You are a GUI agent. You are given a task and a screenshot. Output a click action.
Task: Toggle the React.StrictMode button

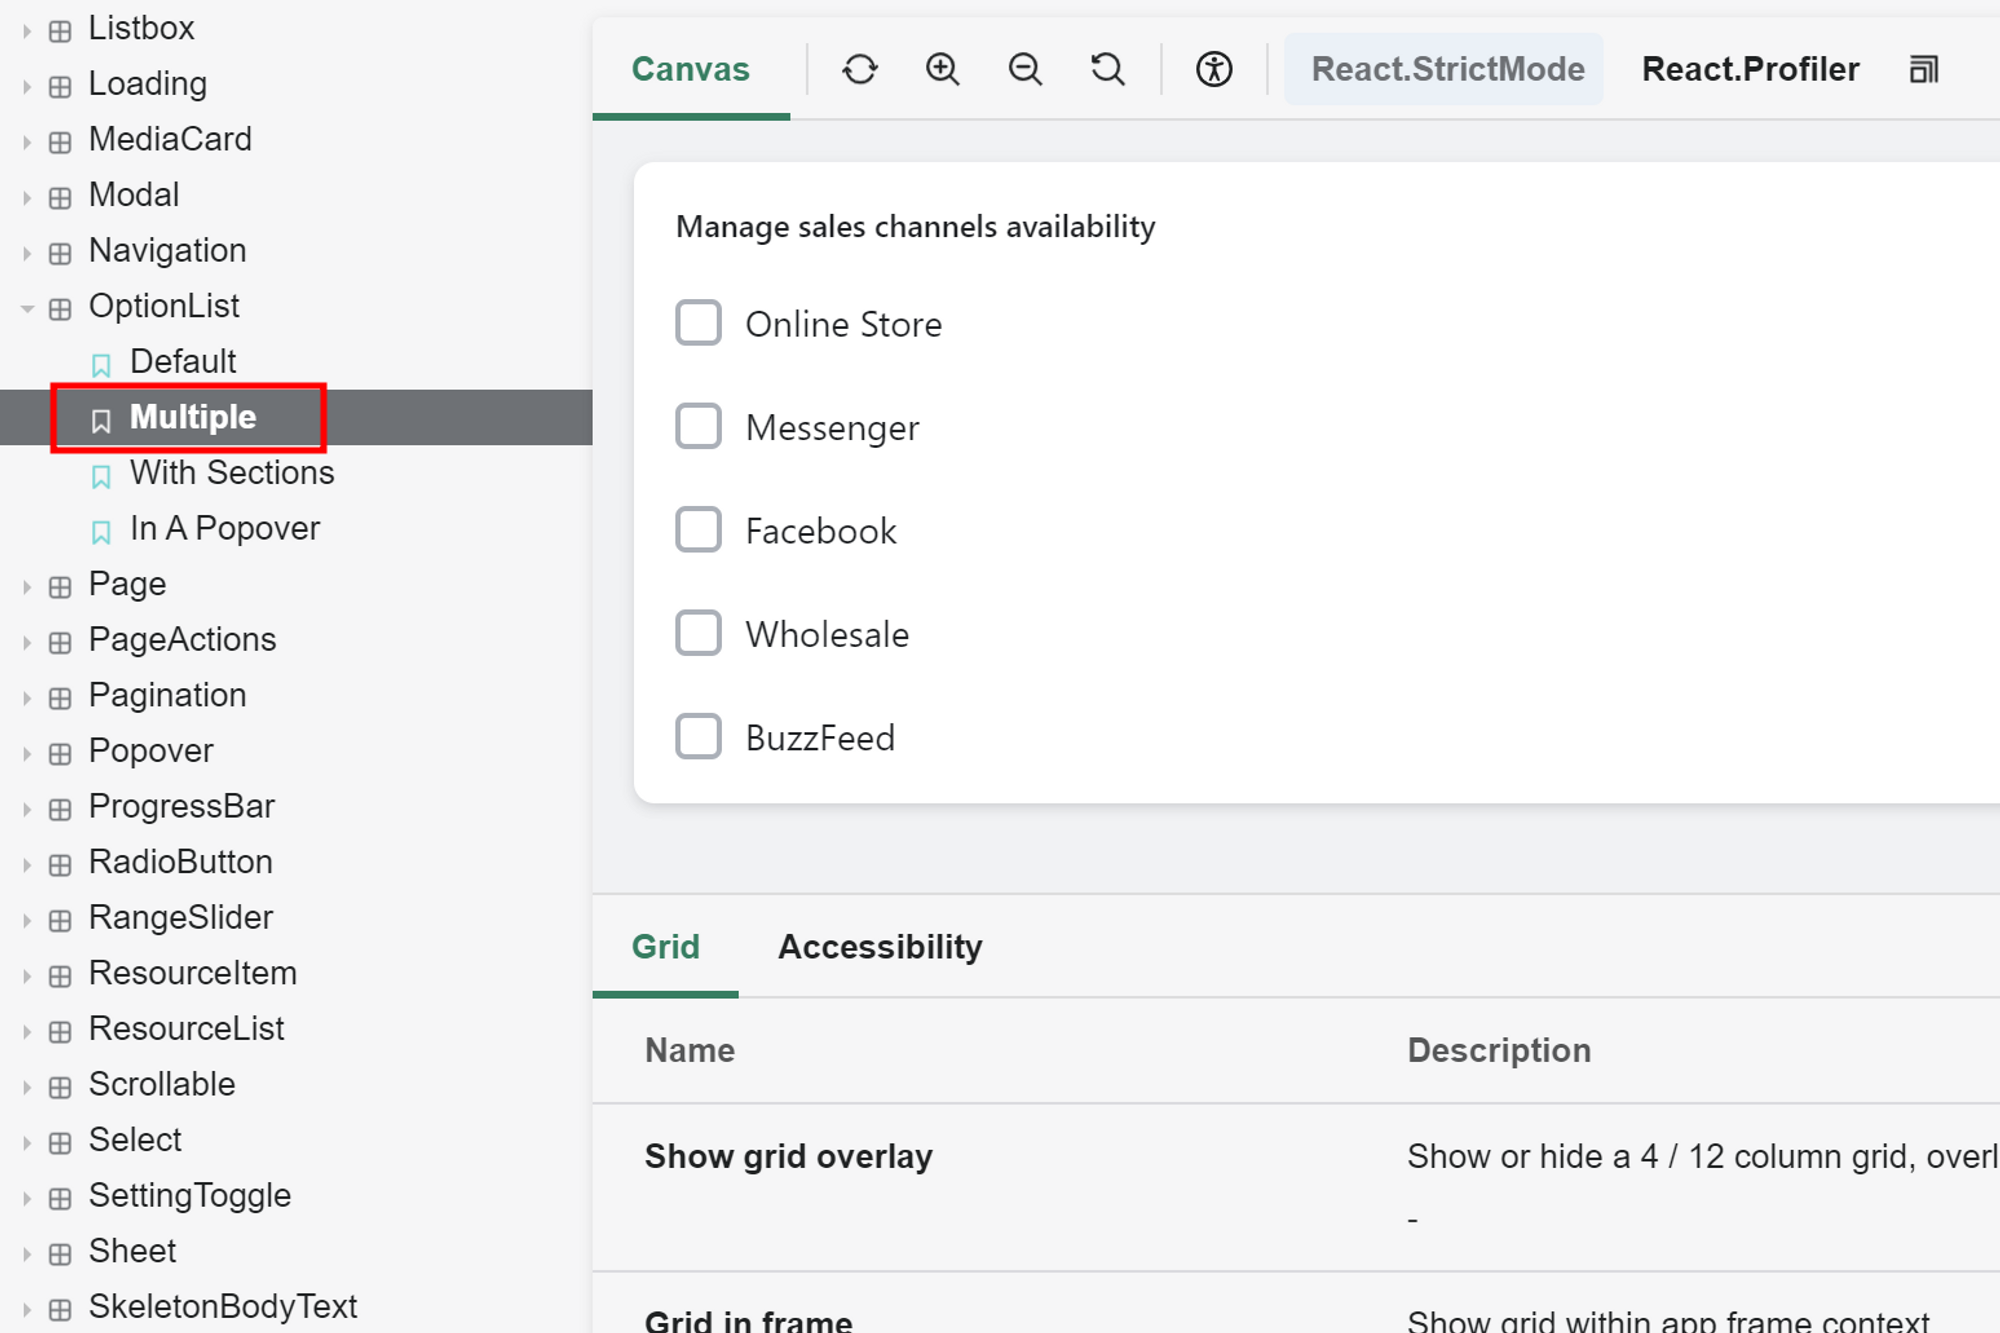(1446, 69)
